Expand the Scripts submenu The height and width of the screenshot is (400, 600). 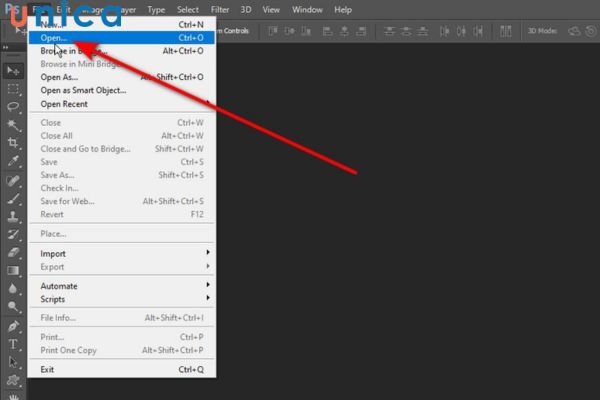click(122, 299)
